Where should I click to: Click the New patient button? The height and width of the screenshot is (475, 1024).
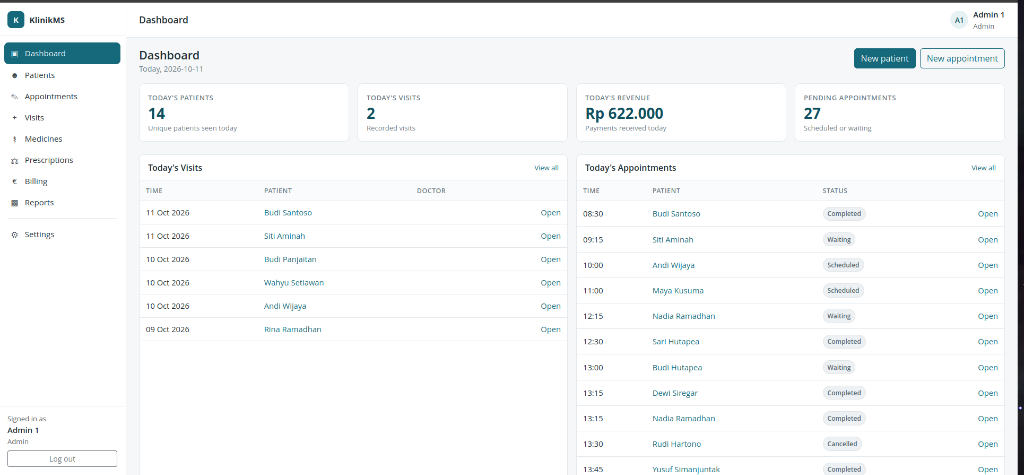coord(884,58)
